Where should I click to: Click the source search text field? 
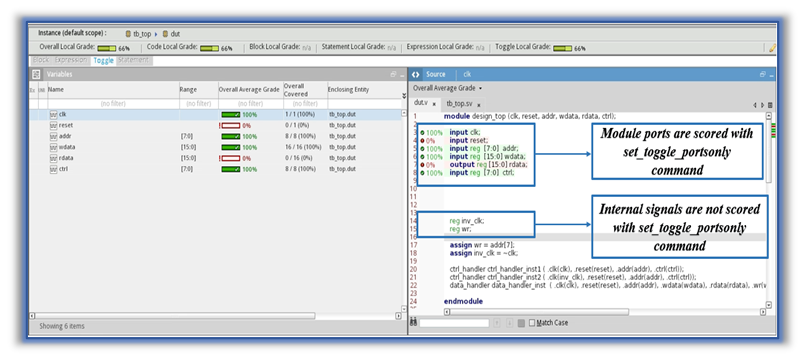(454, 323)
